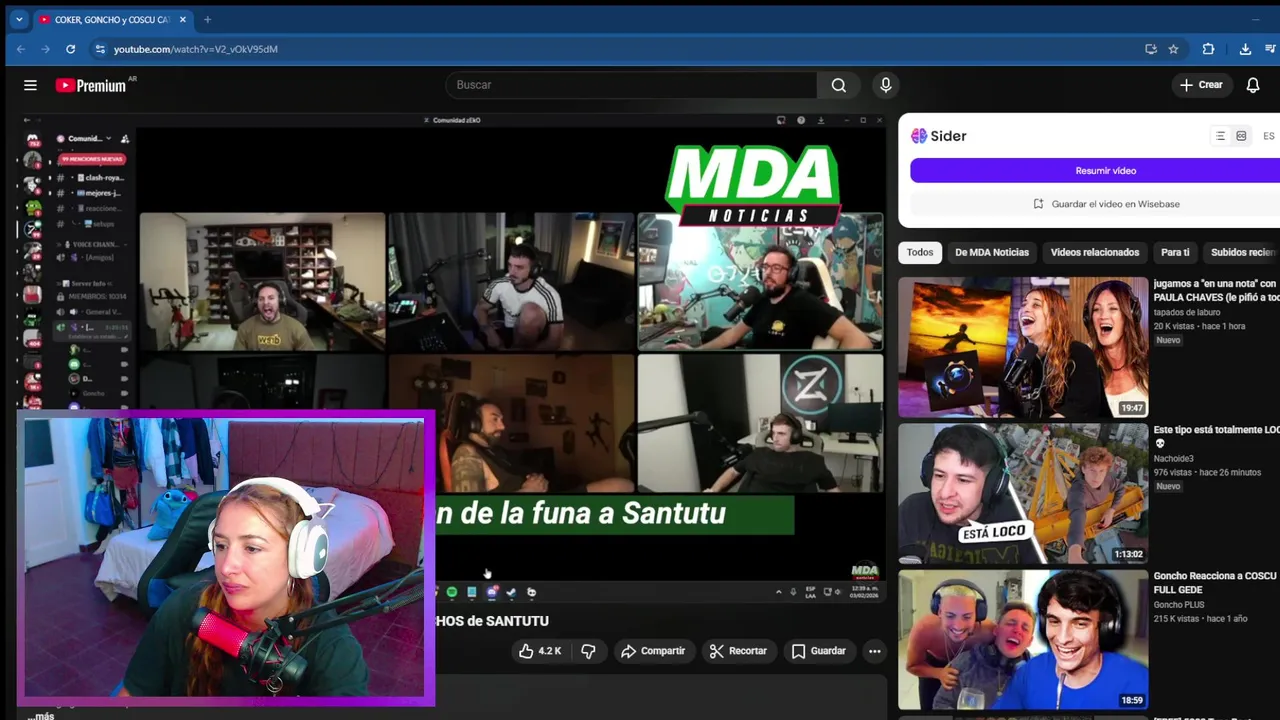Like the video with 4.2 K button
Image resolution: width=1280 pixels, height=720 pixels.
[540, 651]
